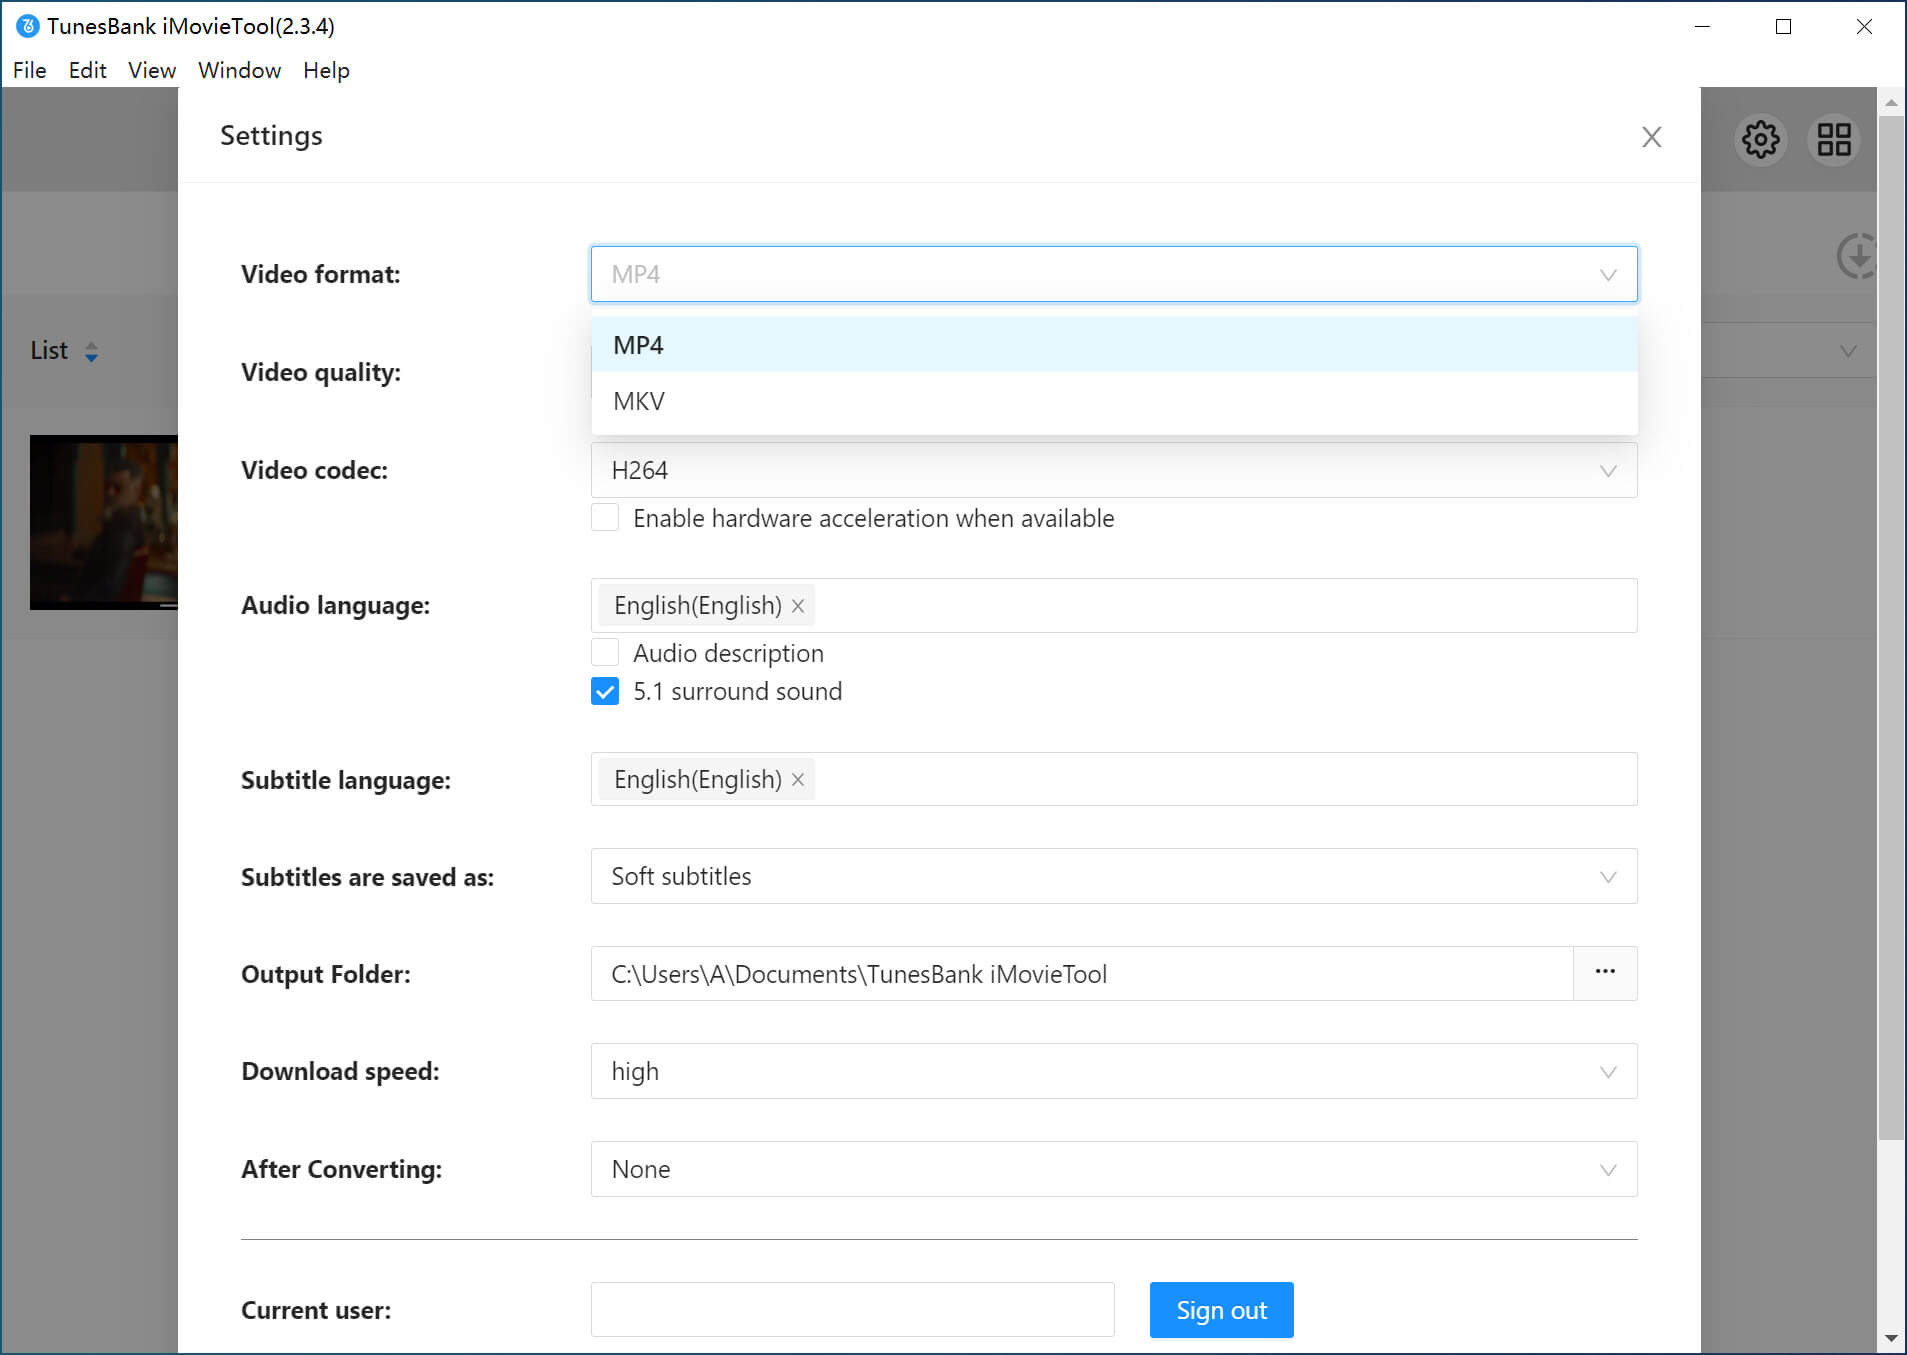
Task: Click the scrollbar up arrow
Action: [1891, 102]
